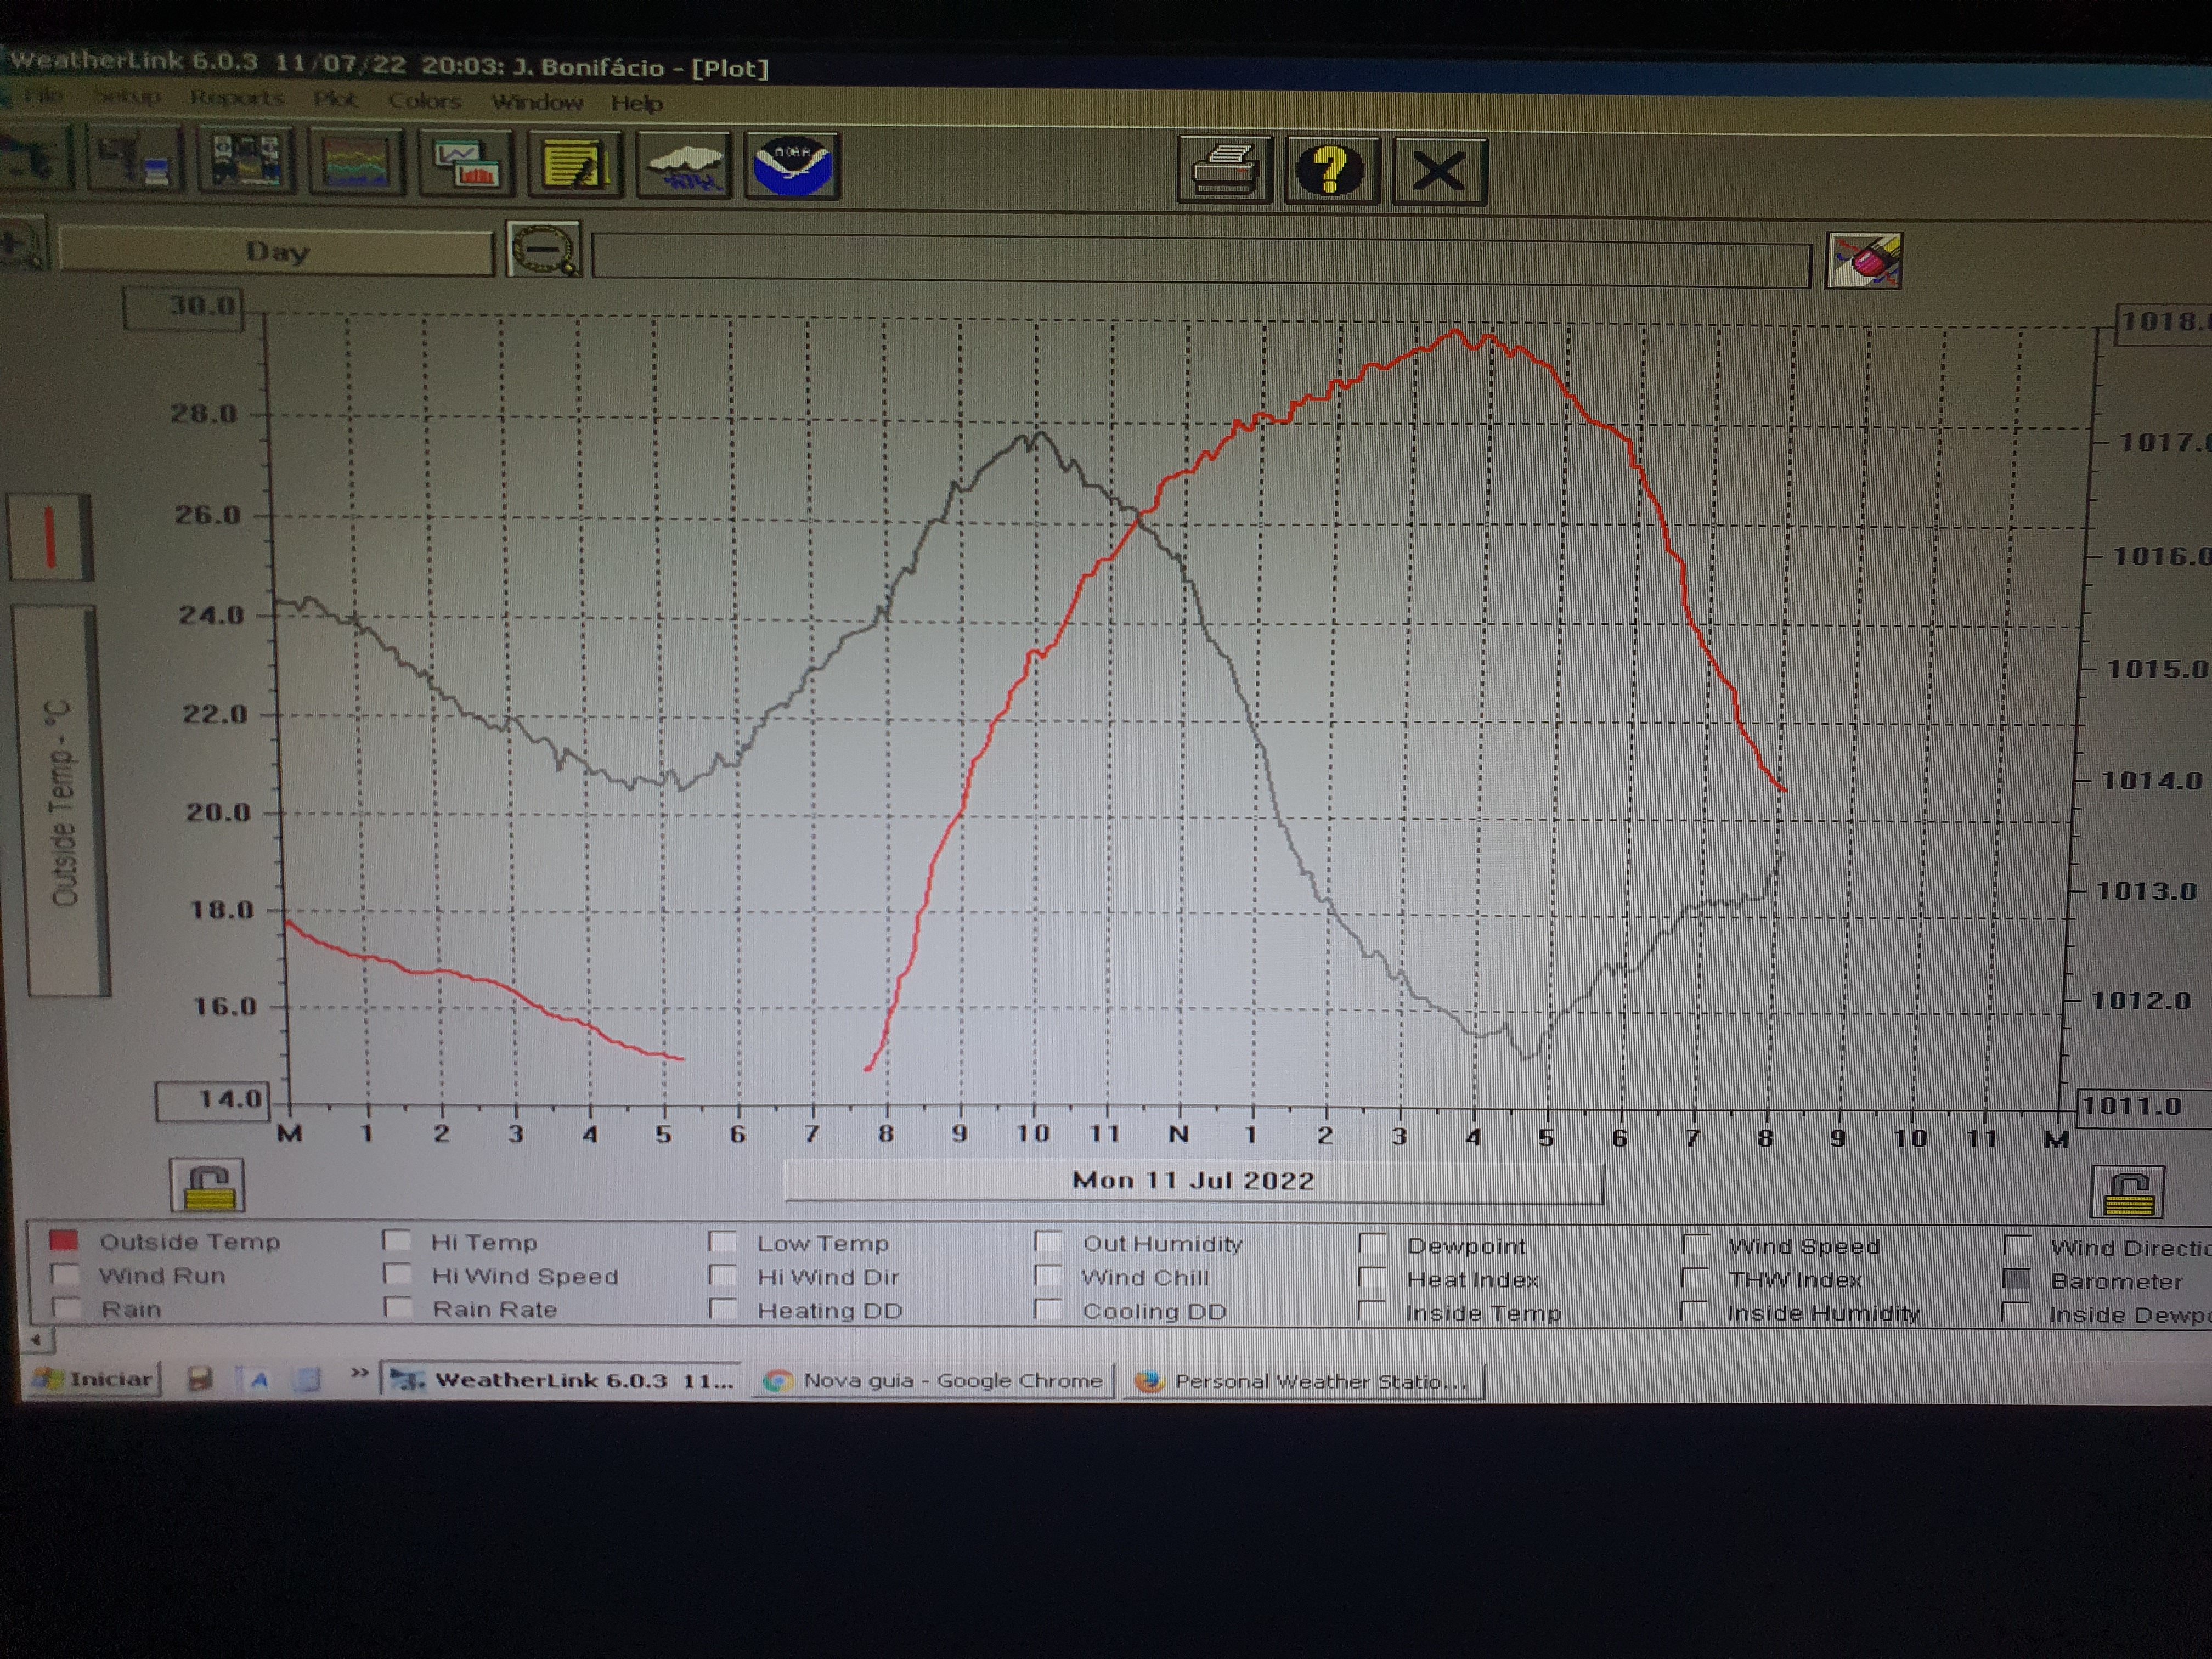Enable the Rain Rate checkbox

[398, 1308]
